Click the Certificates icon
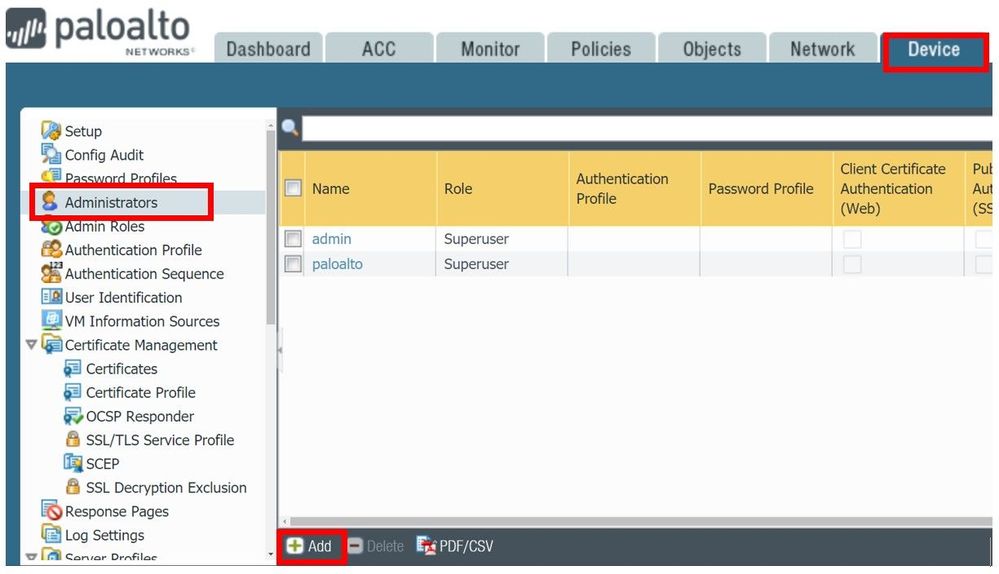999x574 pixels. [x=72, y=368]
